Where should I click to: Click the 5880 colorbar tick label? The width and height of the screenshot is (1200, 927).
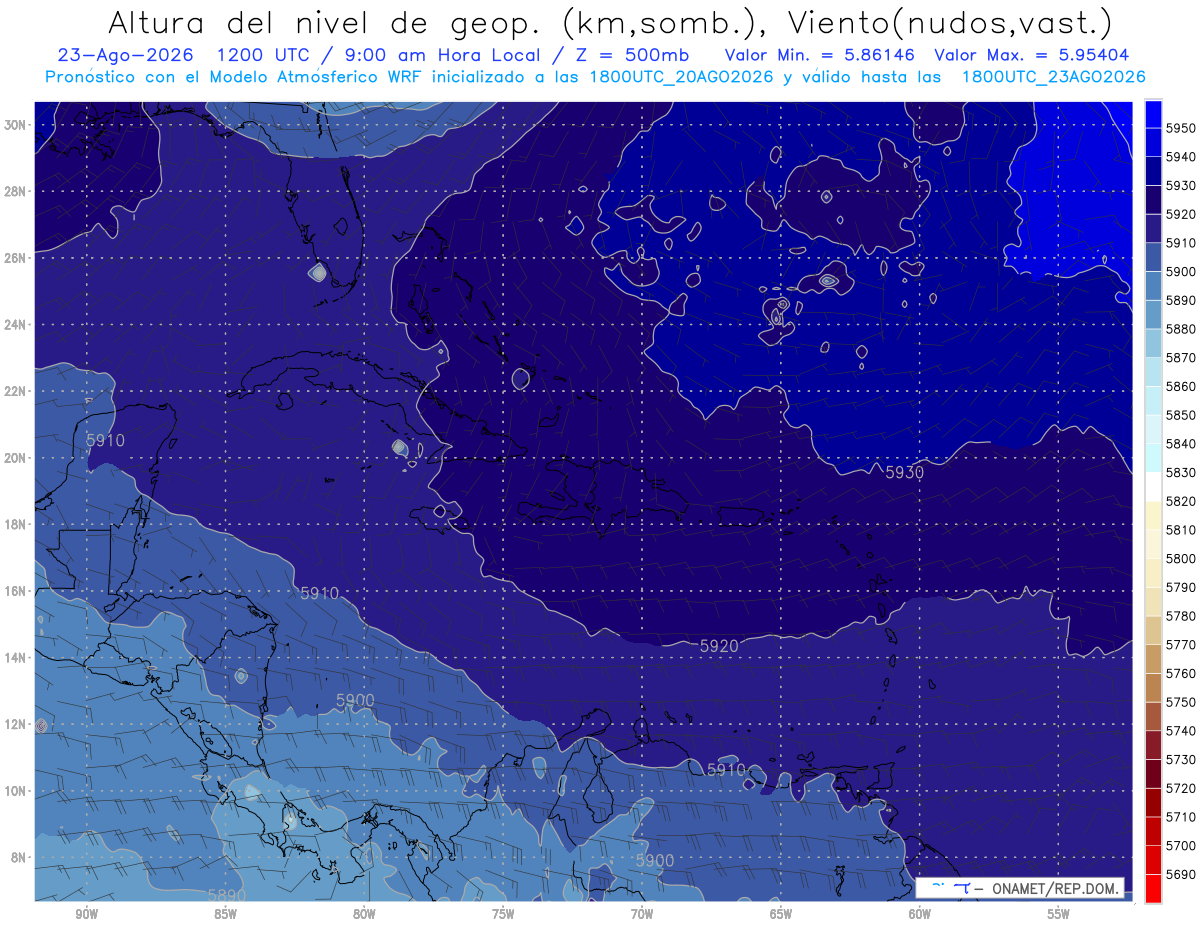click(1180, 329)
